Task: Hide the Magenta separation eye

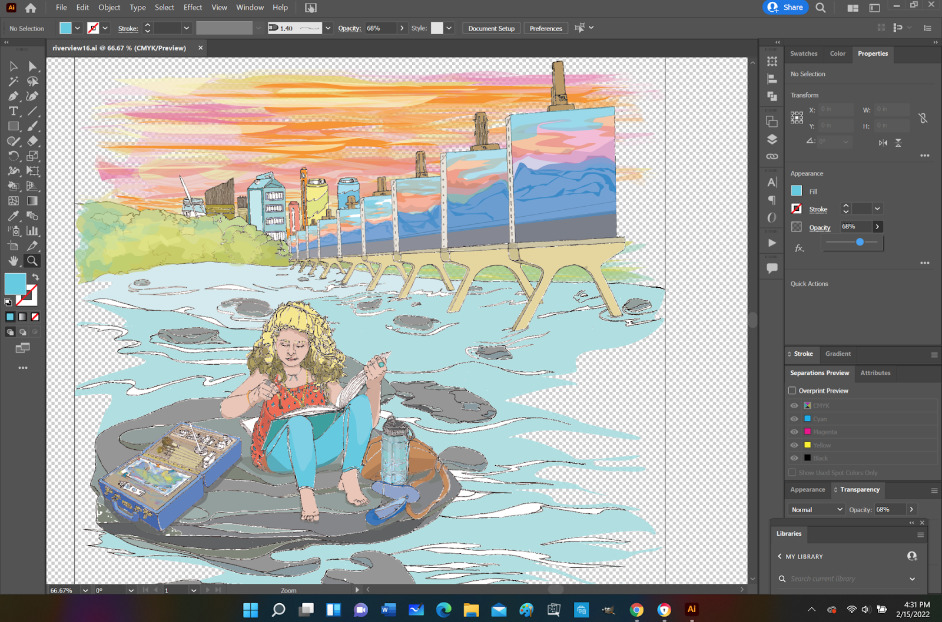Action: click(795, 432)
